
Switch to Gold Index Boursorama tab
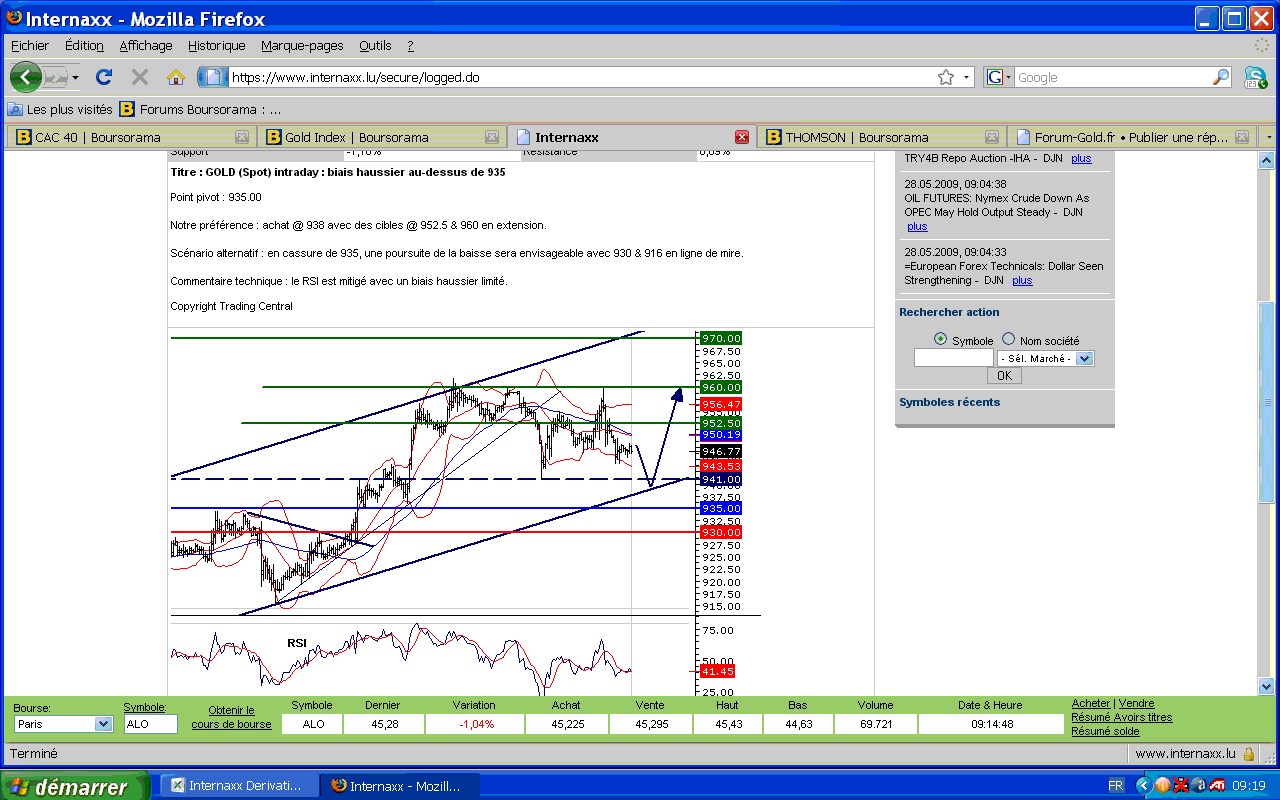(381, 137)
